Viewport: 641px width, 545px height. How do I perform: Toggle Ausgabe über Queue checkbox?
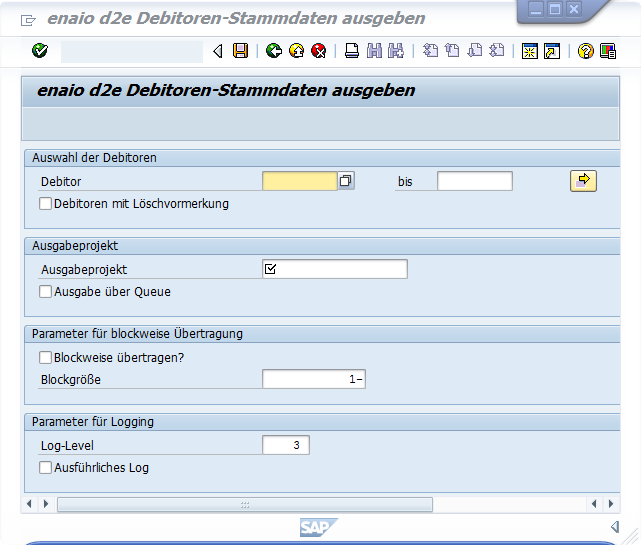[x=45, y=292]
